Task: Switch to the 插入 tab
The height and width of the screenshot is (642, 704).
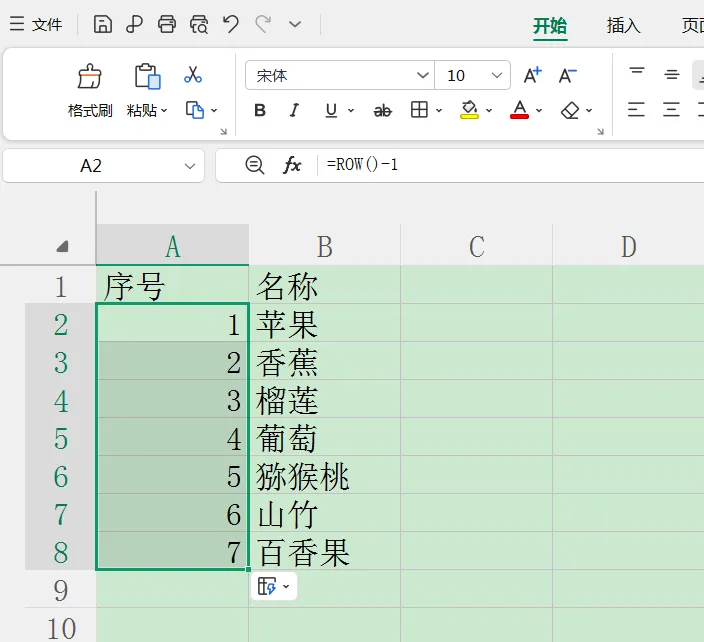Action: coord(623,26)
